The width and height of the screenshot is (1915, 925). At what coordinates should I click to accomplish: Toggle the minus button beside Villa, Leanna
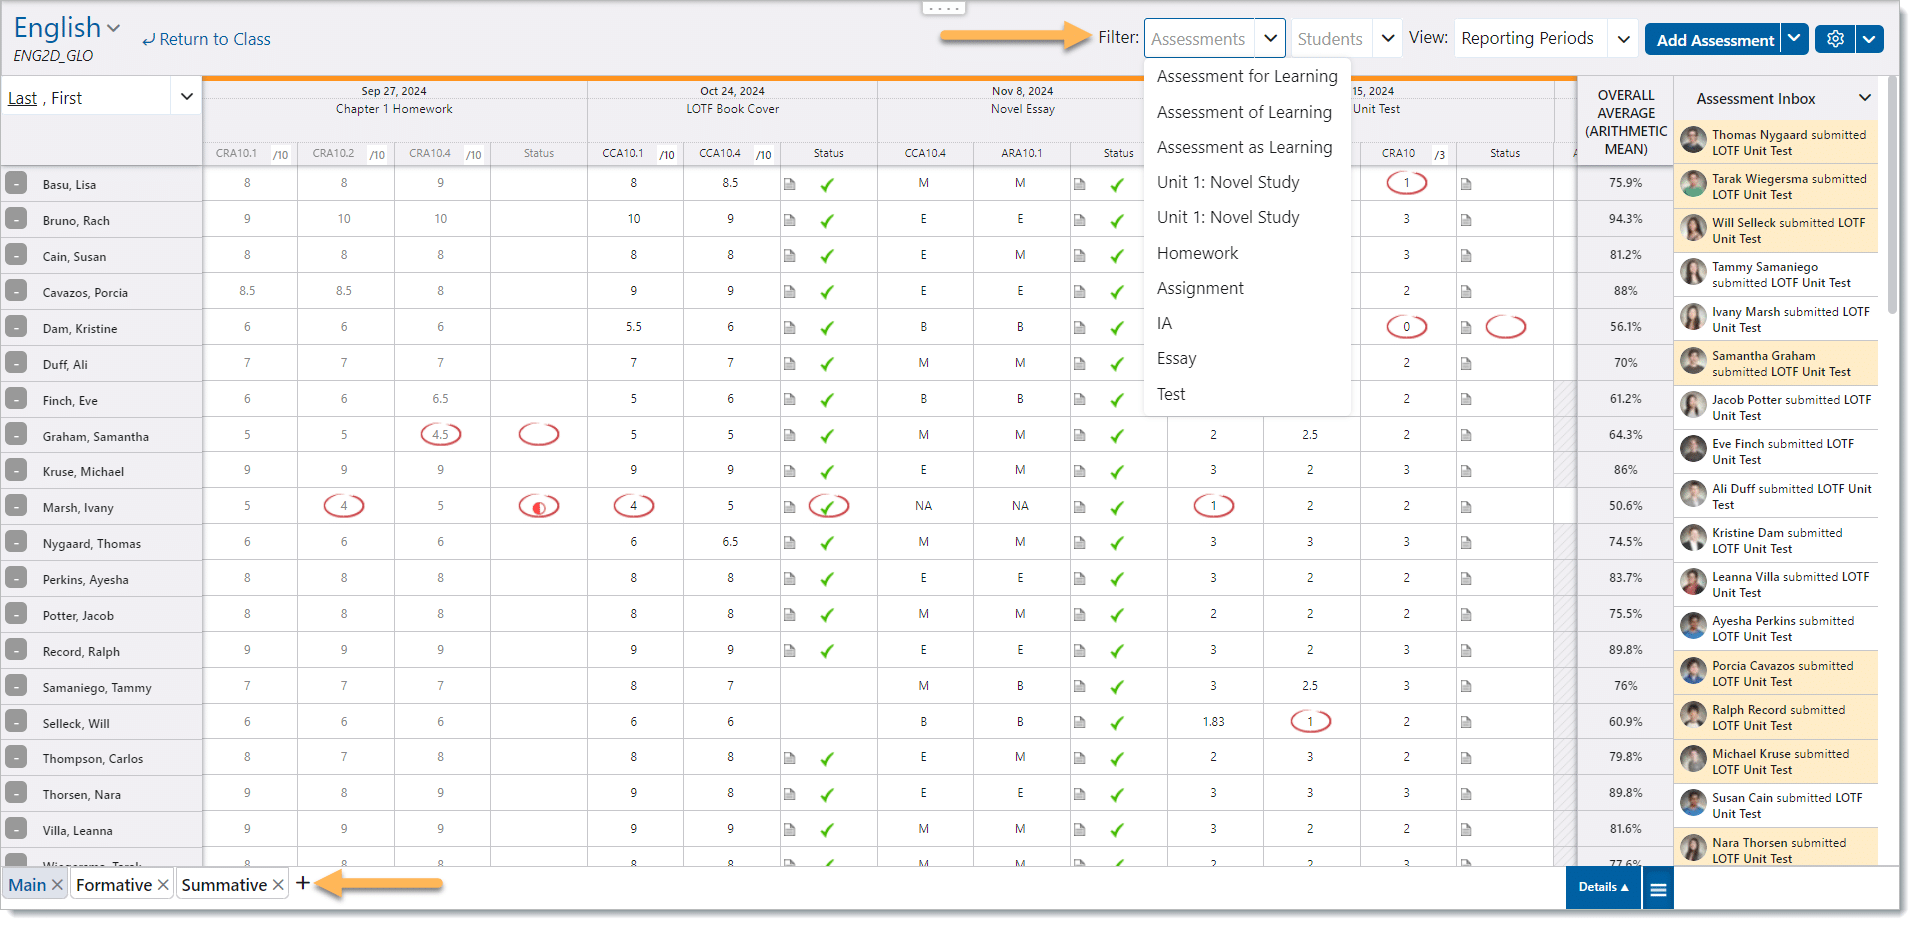pyautogui.click(x=16, y=829)
